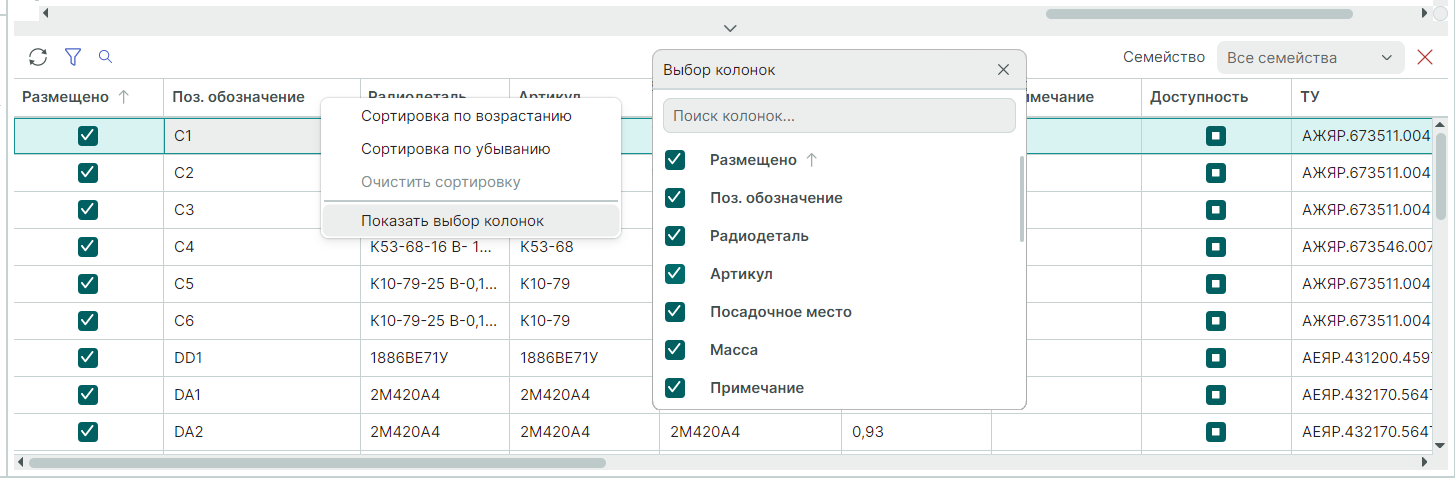Click the table's bottom horizontal scrollbar
This screenshot has width=1455, height=484.
[x=317, y=463]
